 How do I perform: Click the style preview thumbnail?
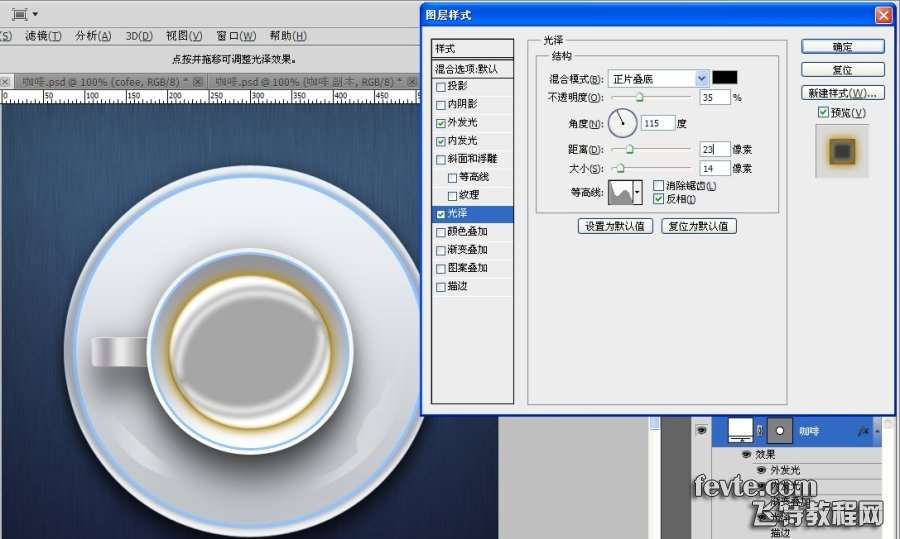(x=842, y=152)
